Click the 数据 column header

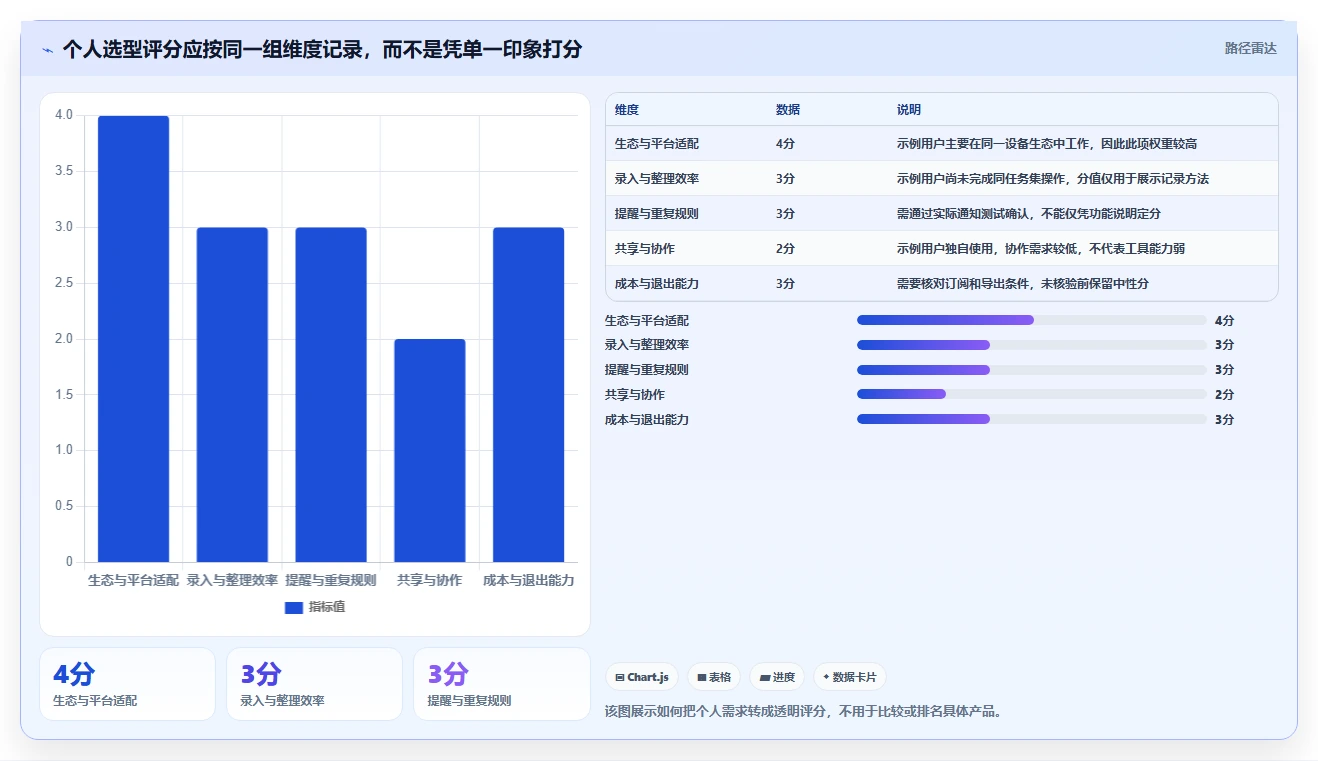tap(788, 110)
